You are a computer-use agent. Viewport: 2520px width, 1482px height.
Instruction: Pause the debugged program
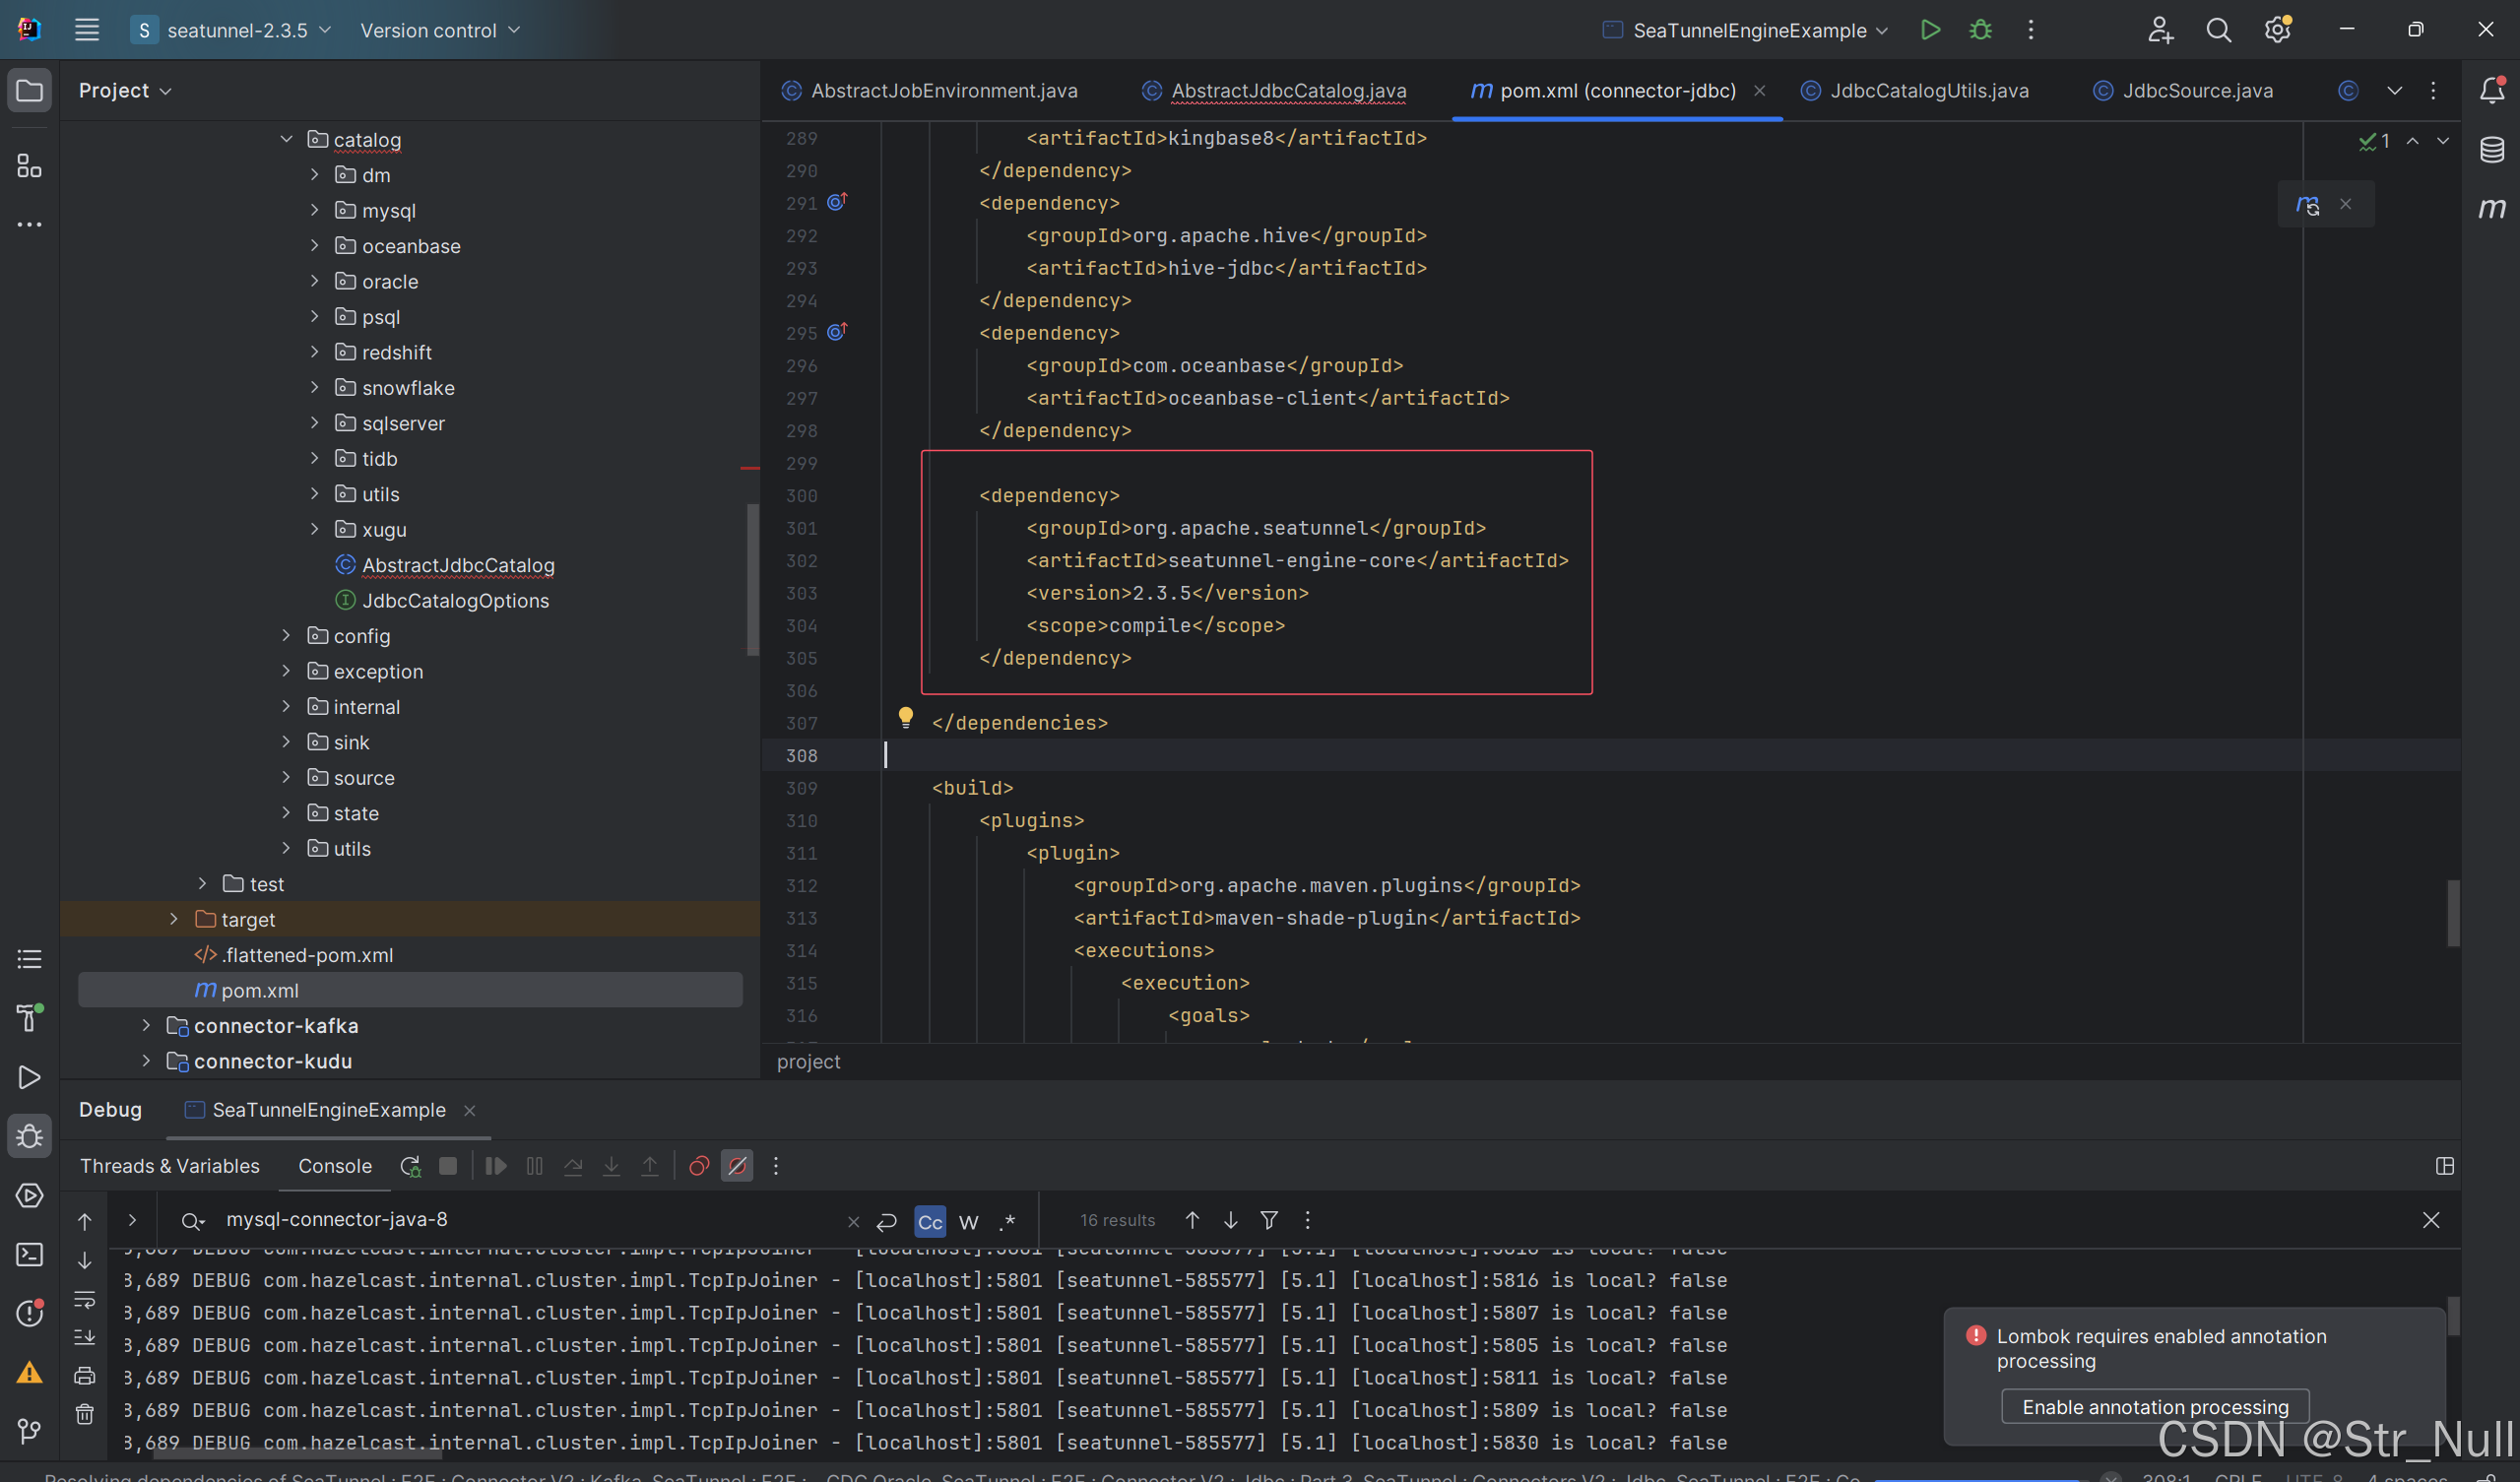click(x=534, y=1166)
